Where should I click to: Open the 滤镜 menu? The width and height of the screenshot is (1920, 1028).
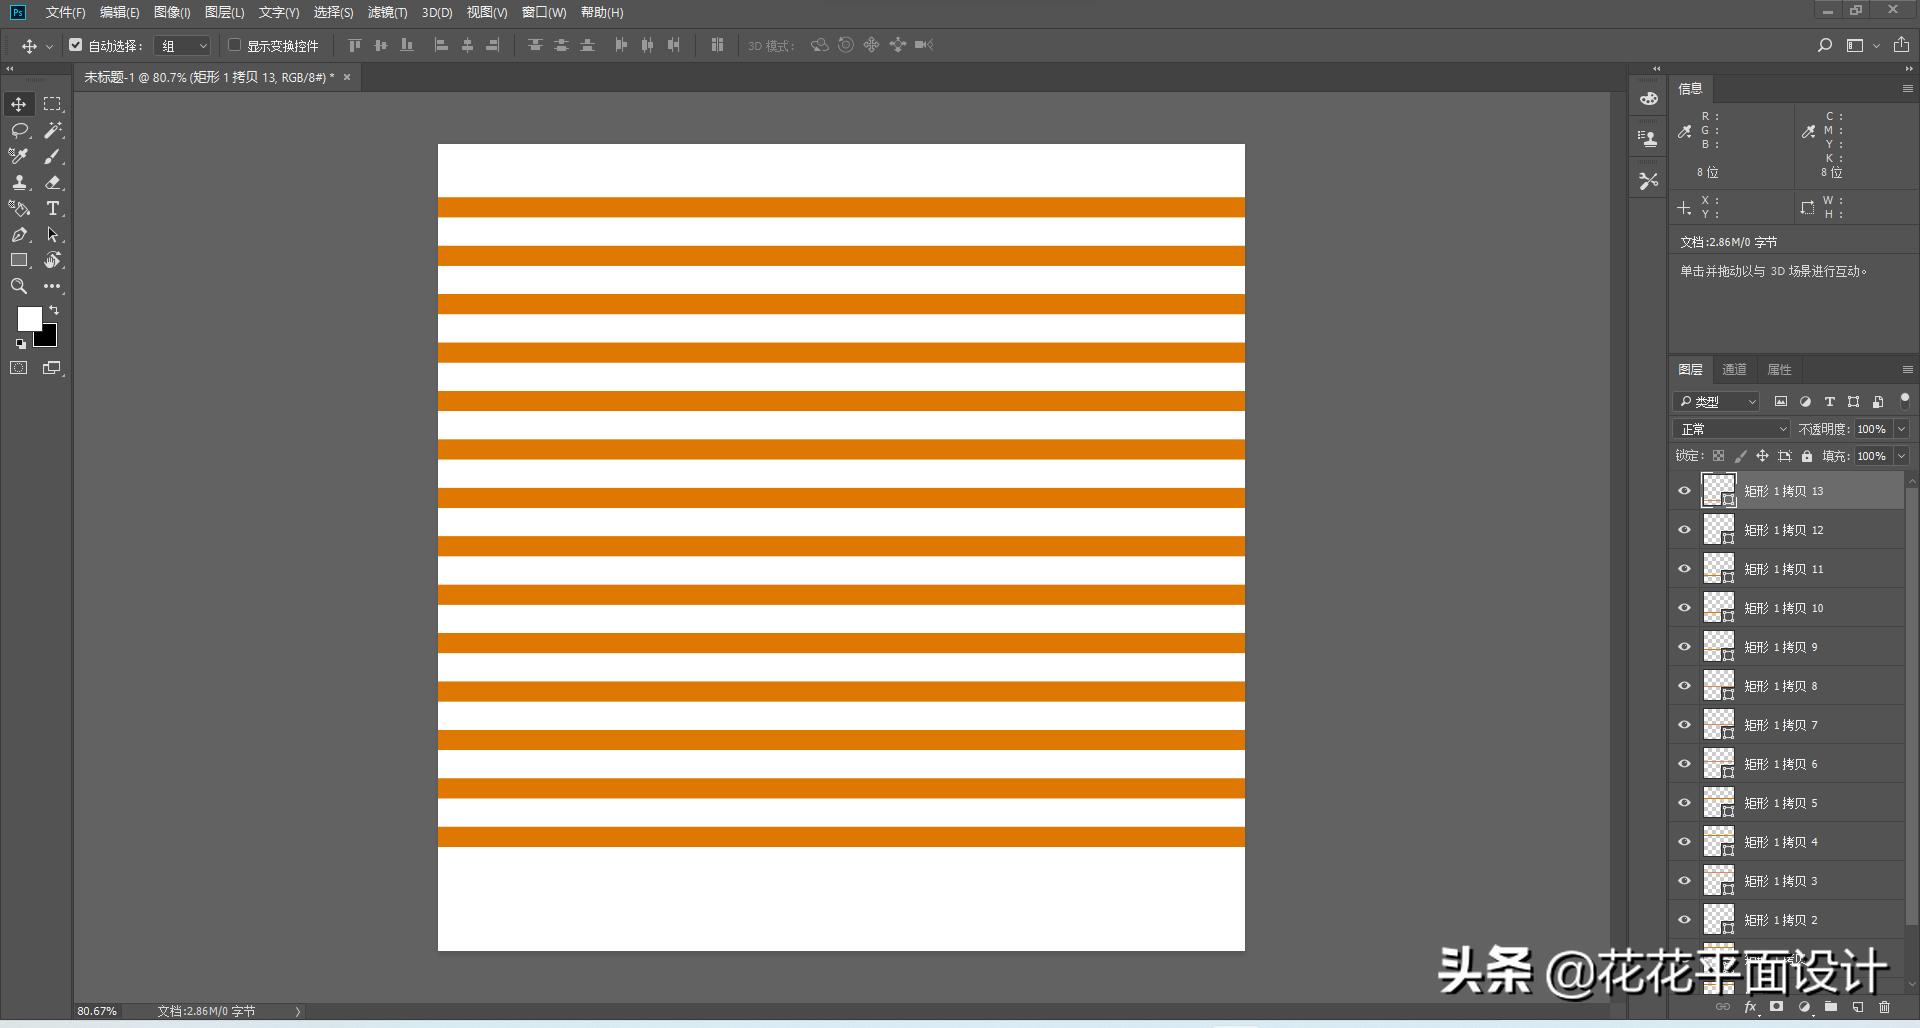pyautogui.click(x=386, y=12)
